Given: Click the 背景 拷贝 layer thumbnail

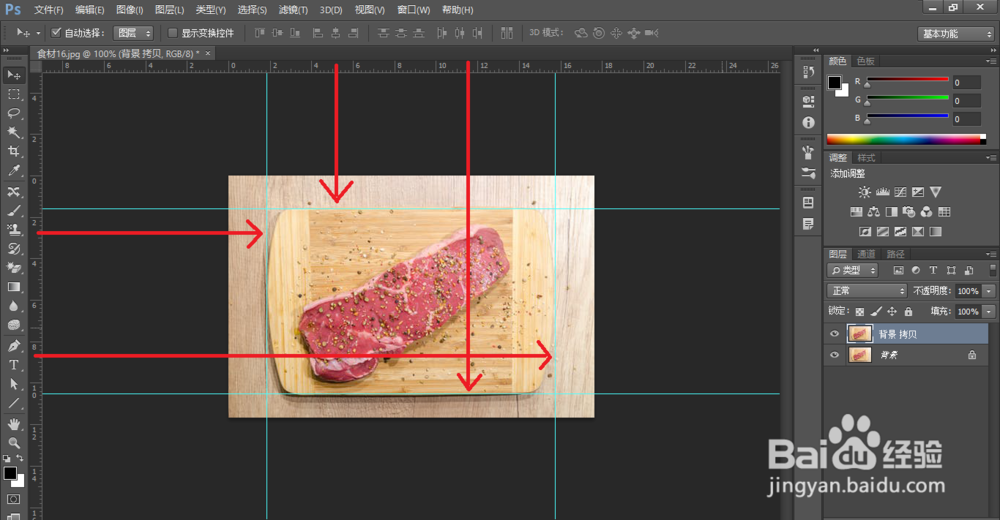Looking at the screenshot, I should pos(859,334).
